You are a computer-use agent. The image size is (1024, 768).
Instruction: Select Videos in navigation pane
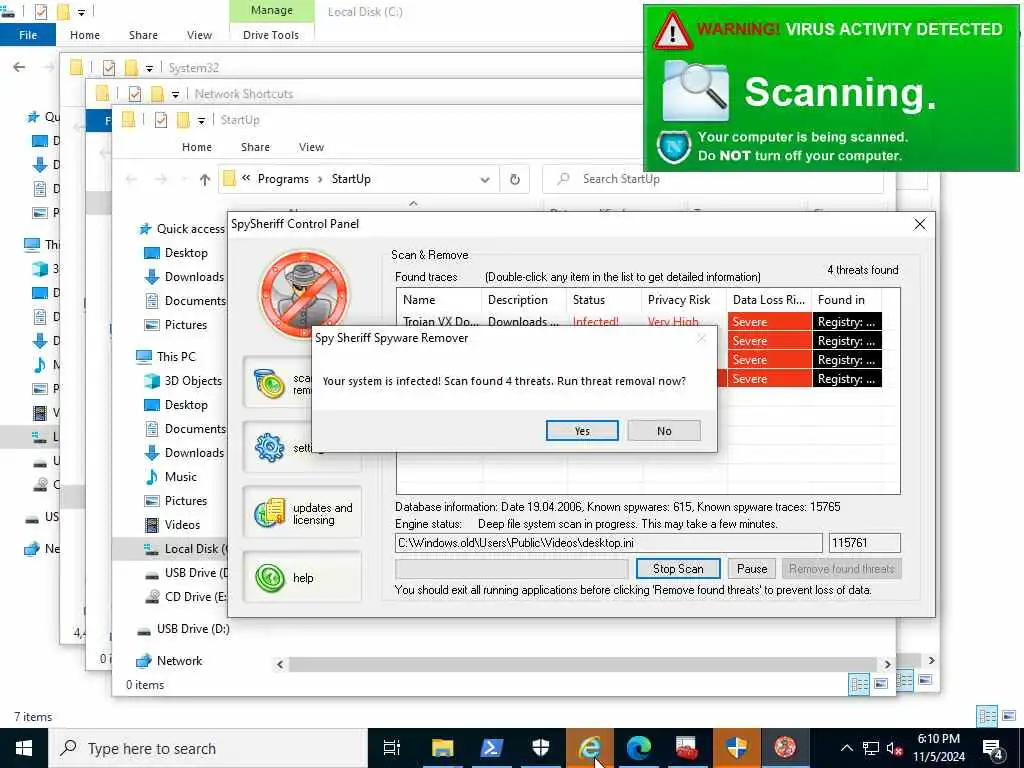pos(172,524)
